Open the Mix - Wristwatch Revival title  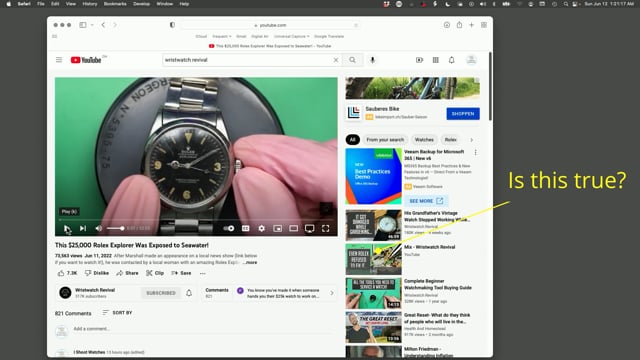(x=429, y=247)
